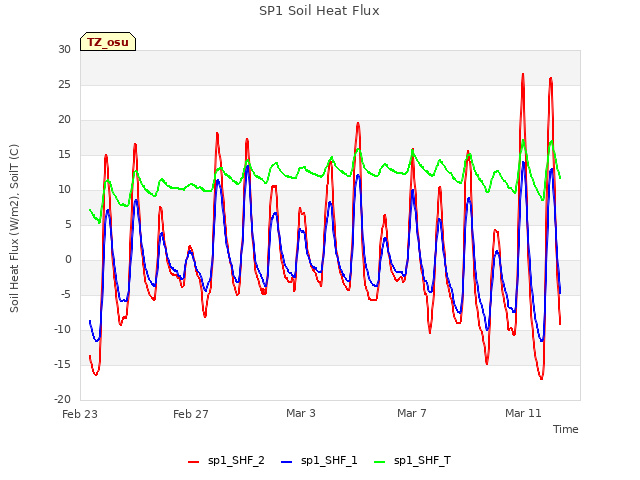This screenshot has height=480, width=640.
Task: Click the highest red peak near Mar 11
Action: point(523,75)
